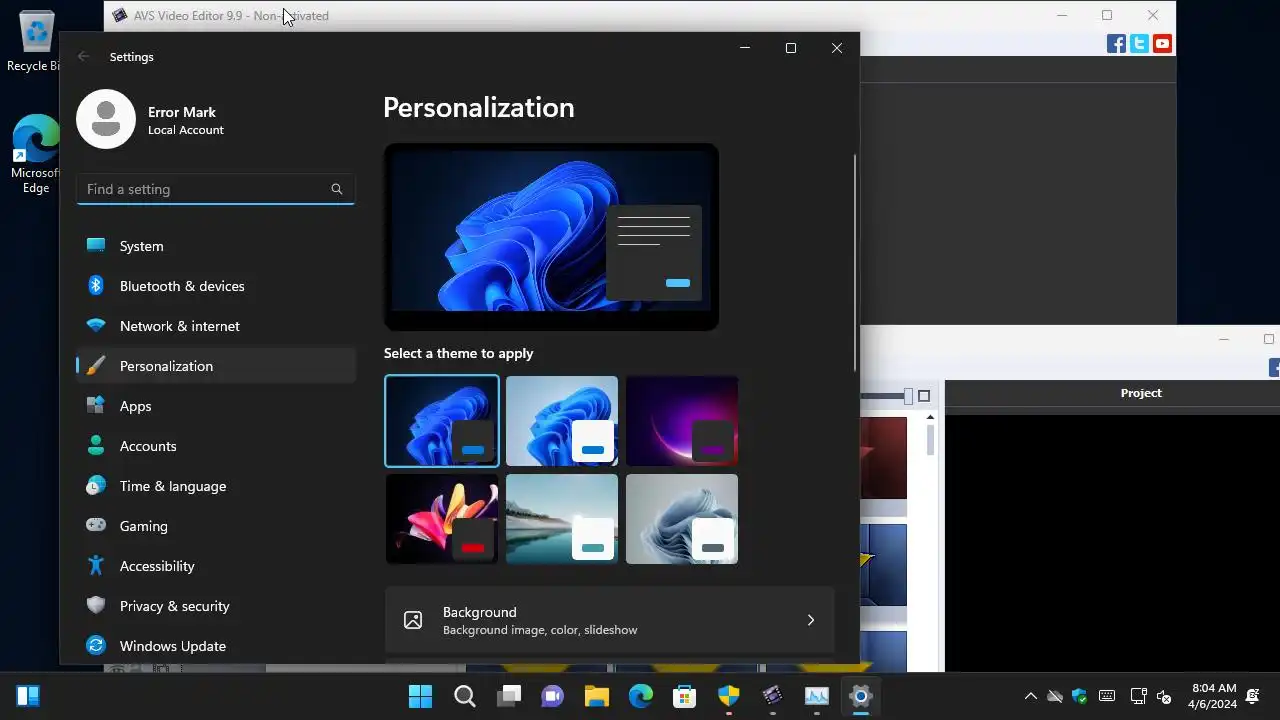This screenshot has width=1280, height=720.
Task: Open Background image settings
Action: coord(609,620)
